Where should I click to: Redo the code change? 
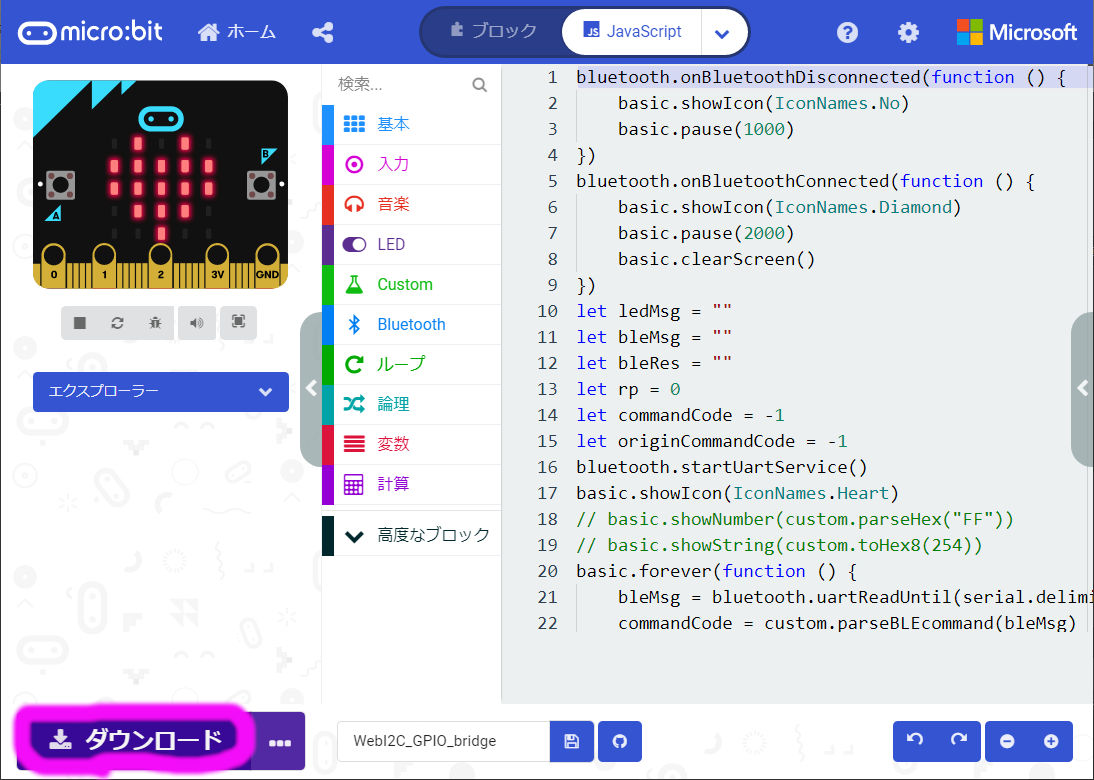click(x=958, y=741)
